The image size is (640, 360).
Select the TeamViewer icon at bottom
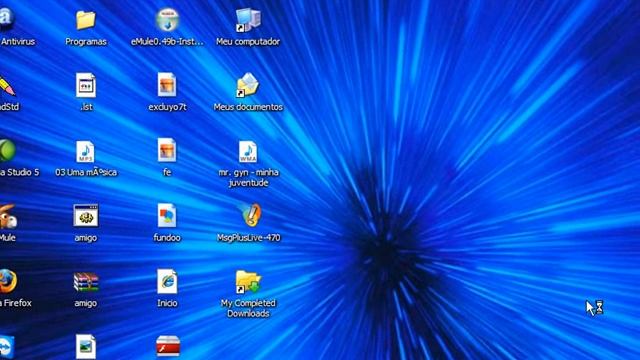coord(7,347)
